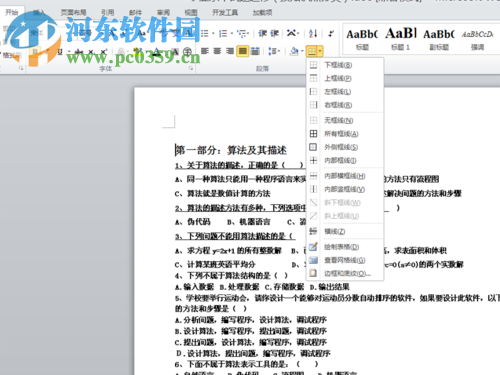Click line 6、下面不属于算法表示工具的是

(246, 364)
